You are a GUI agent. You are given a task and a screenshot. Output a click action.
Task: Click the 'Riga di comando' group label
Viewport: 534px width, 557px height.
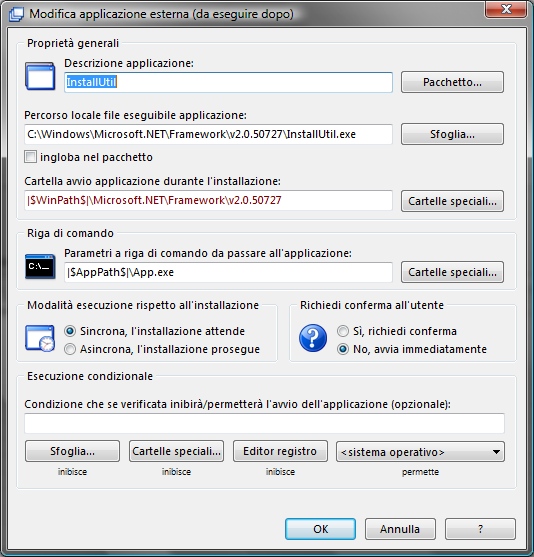[x=70, y=233]
